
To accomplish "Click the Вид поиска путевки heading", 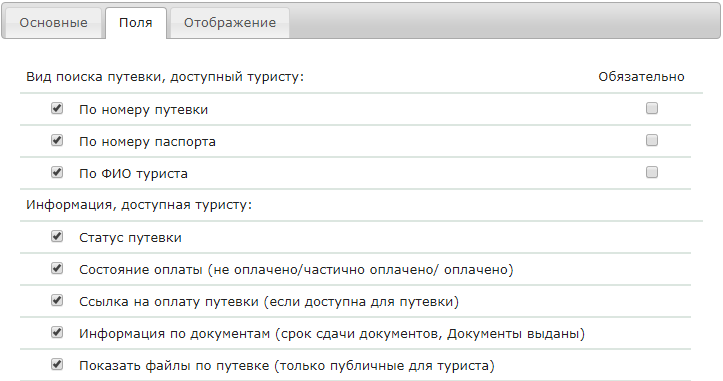I will [165, 77].
